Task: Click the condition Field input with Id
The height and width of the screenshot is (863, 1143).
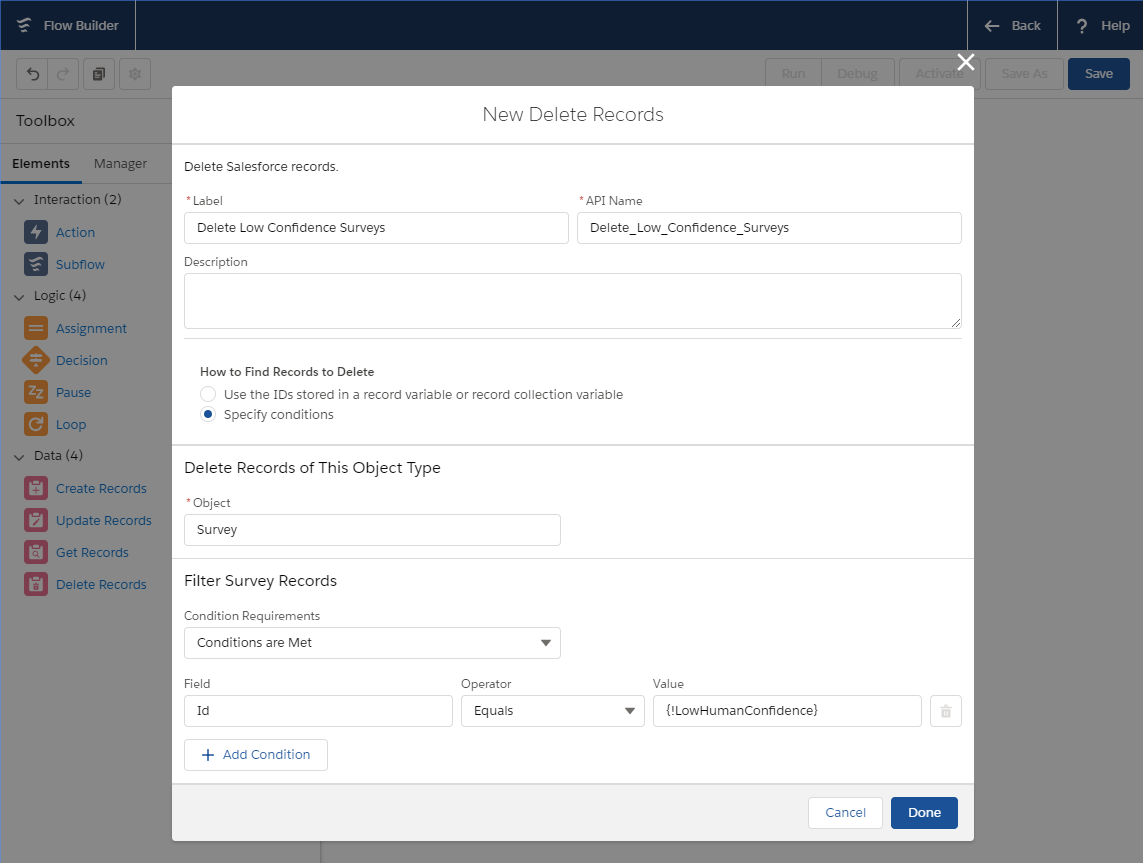Action: point(319,711)
